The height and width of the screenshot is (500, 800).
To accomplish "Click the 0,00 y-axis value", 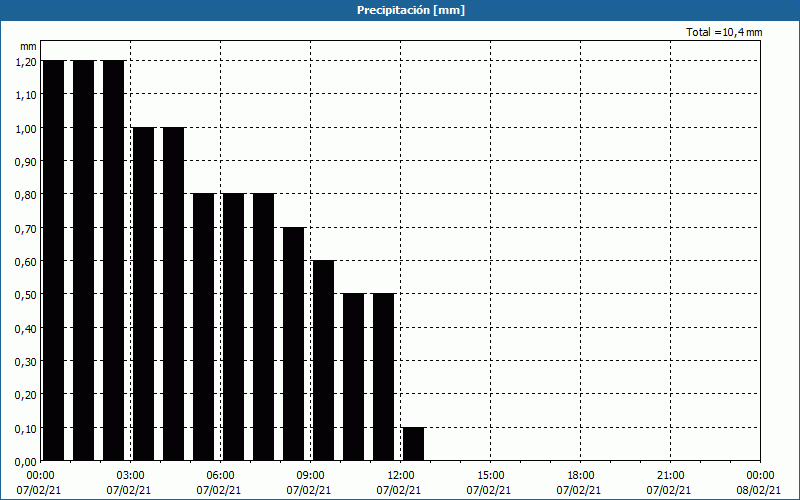I will (26, 461).
